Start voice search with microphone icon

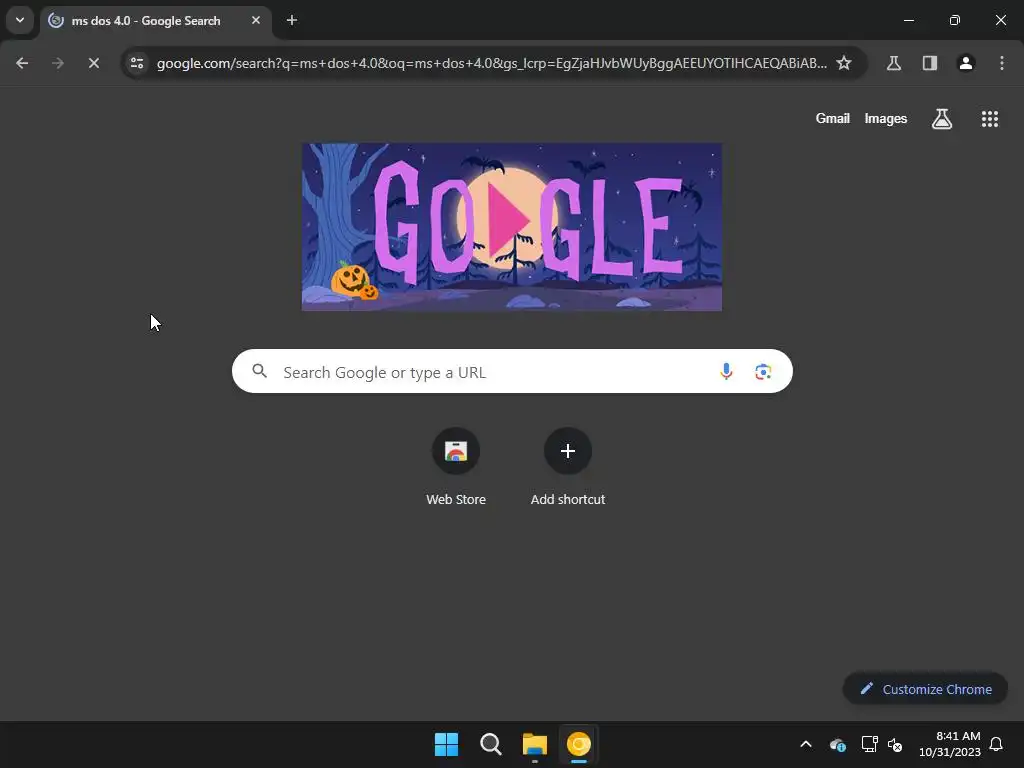pyautogui.click(x=726, y=372)
